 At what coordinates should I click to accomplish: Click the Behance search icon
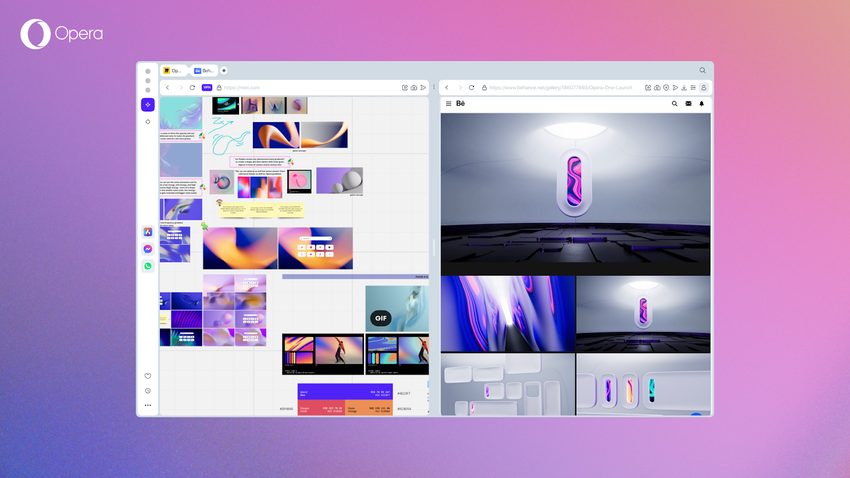tap(674, 104)
